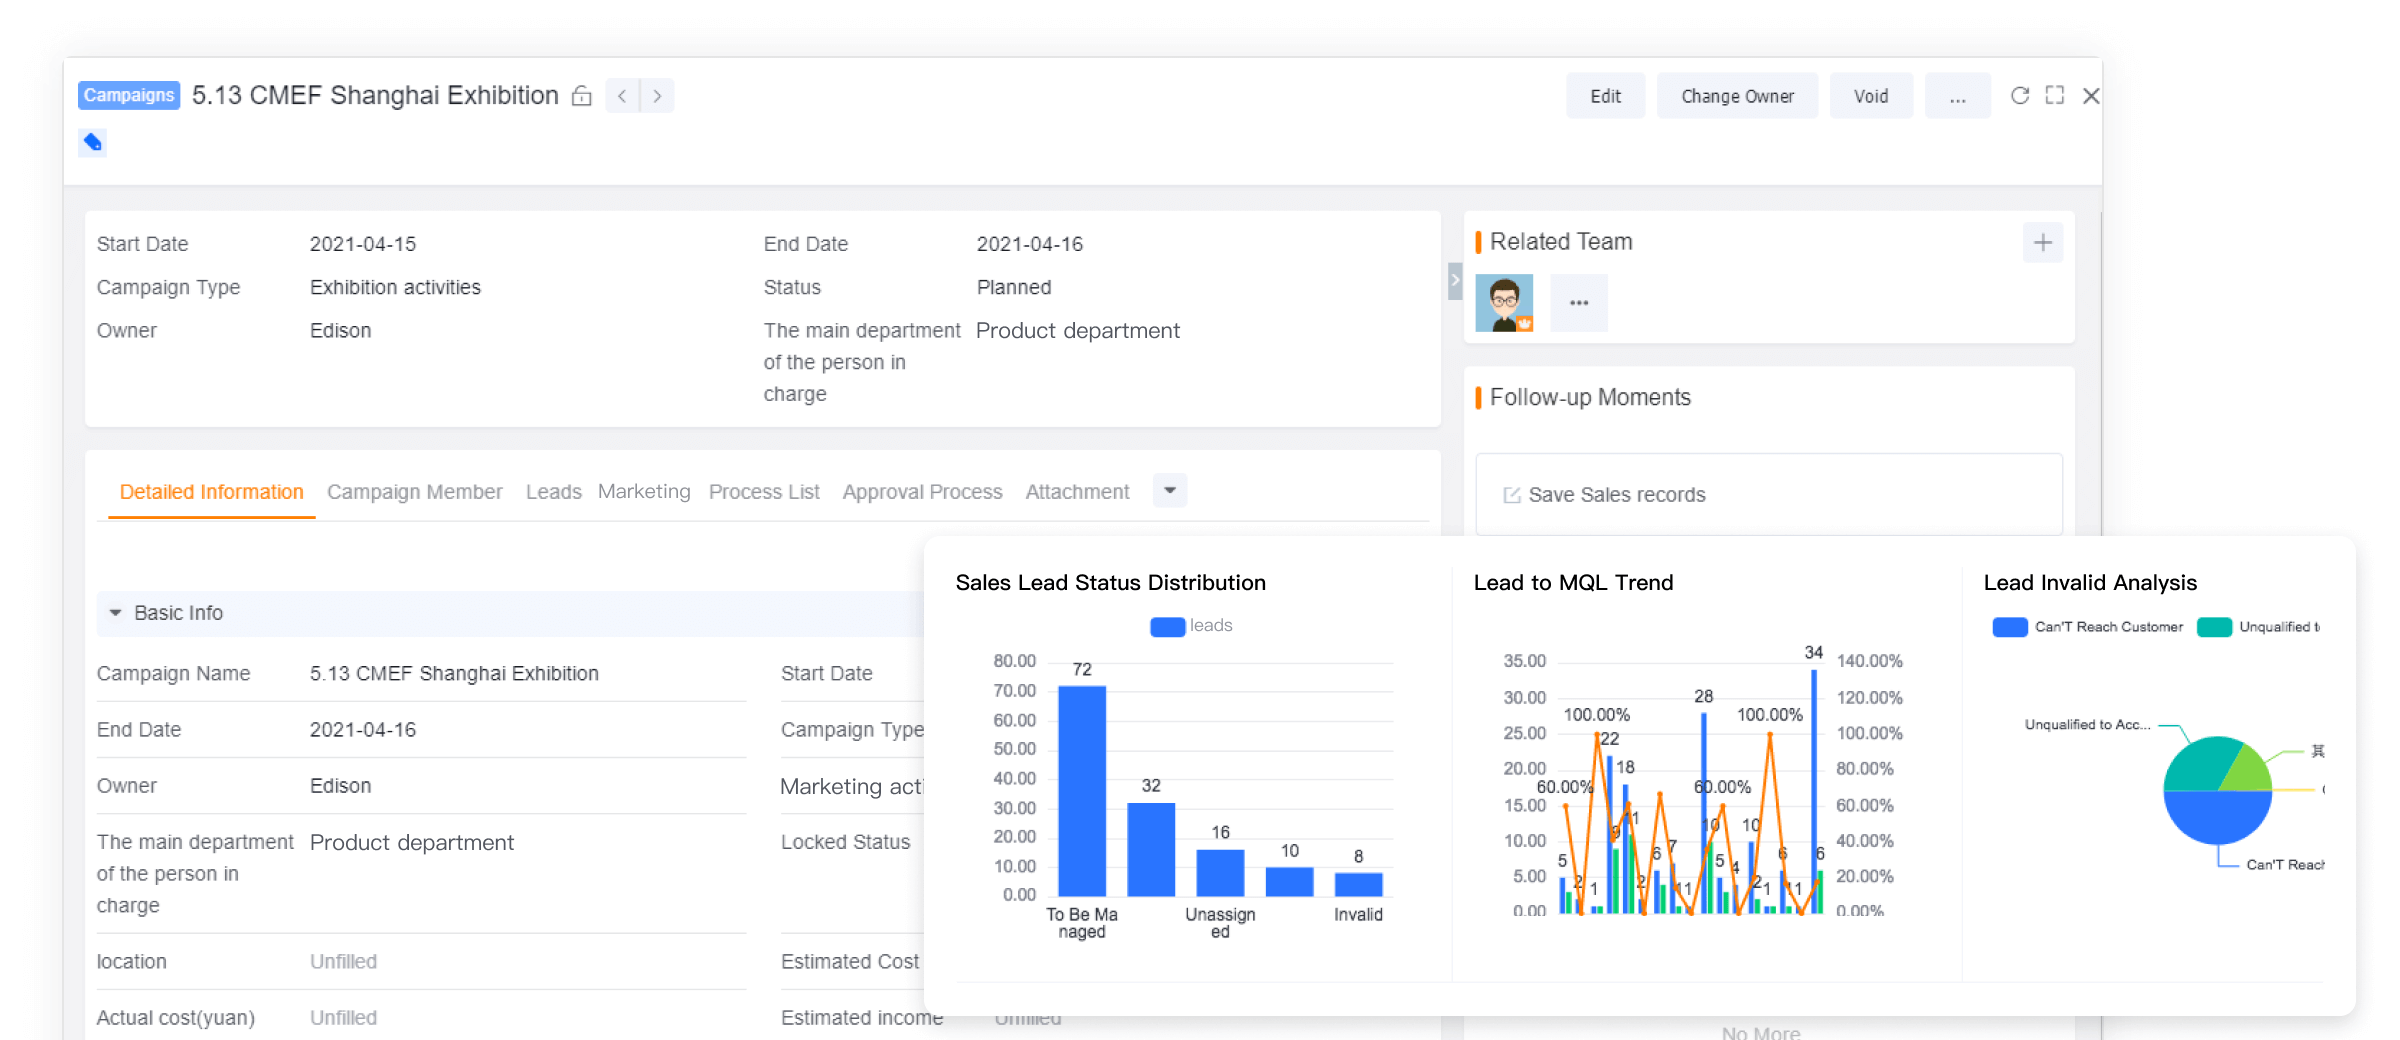Toggle the leads legend swatch

click(1167, 627)
